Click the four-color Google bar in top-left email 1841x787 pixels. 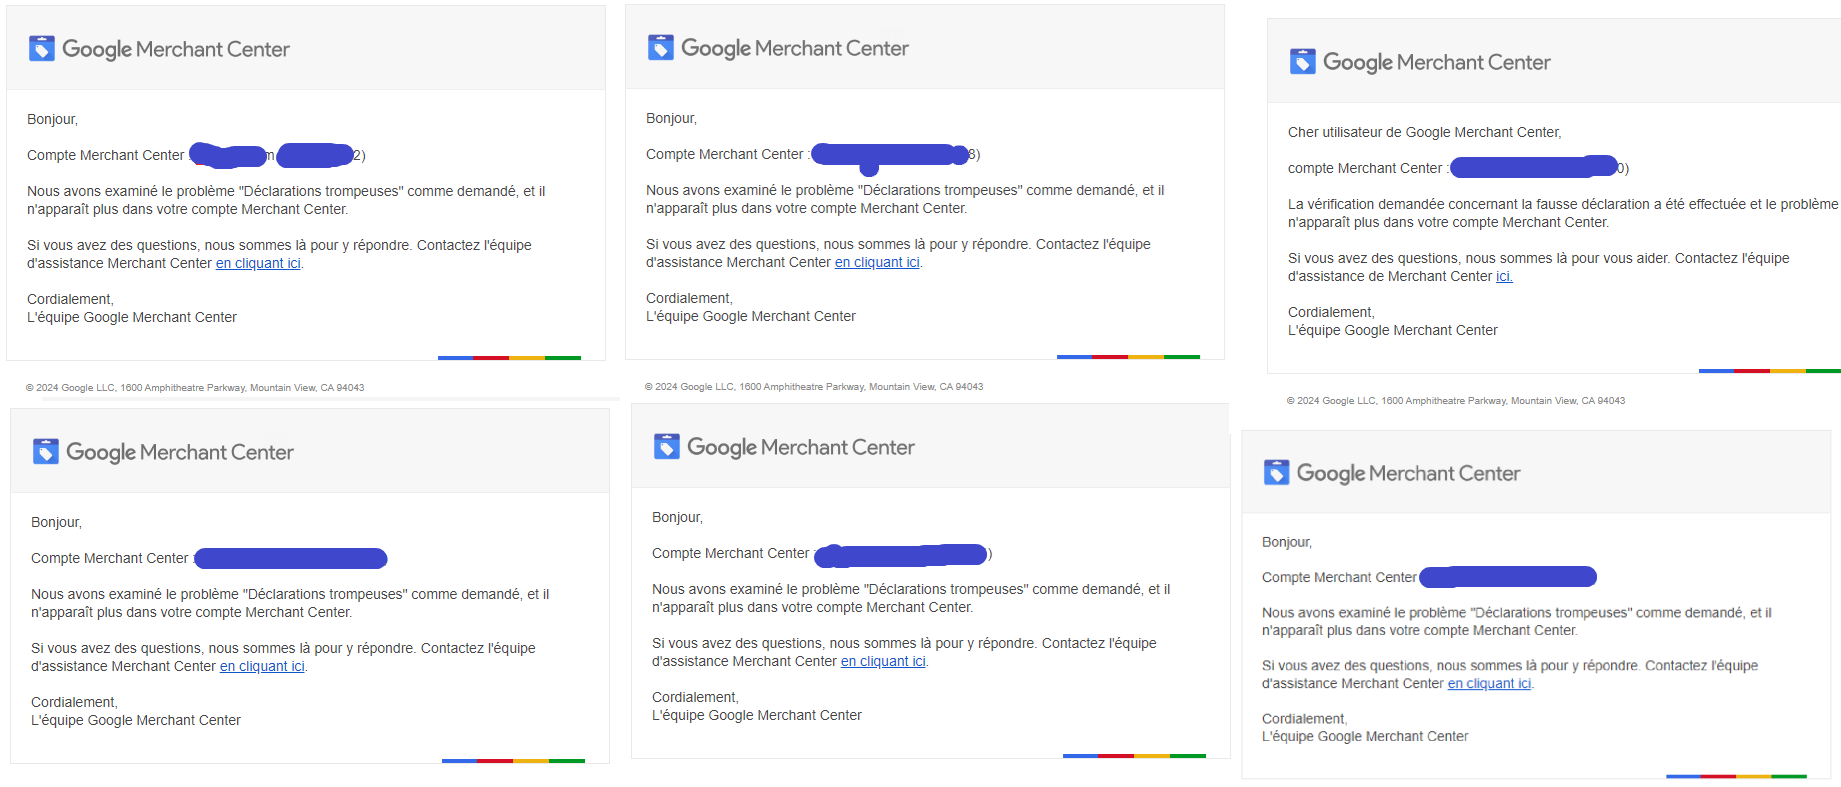tap(509, 358)
